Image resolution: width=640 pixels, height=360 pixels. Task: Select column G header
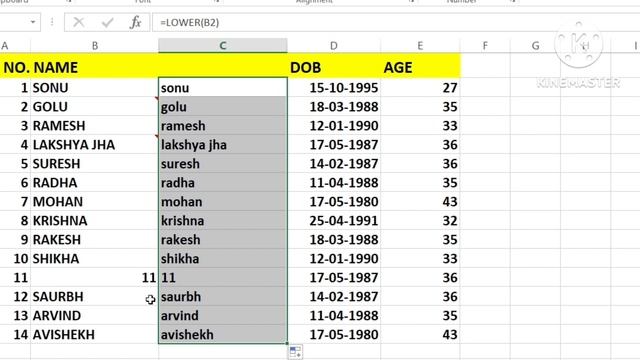(536, 46)
